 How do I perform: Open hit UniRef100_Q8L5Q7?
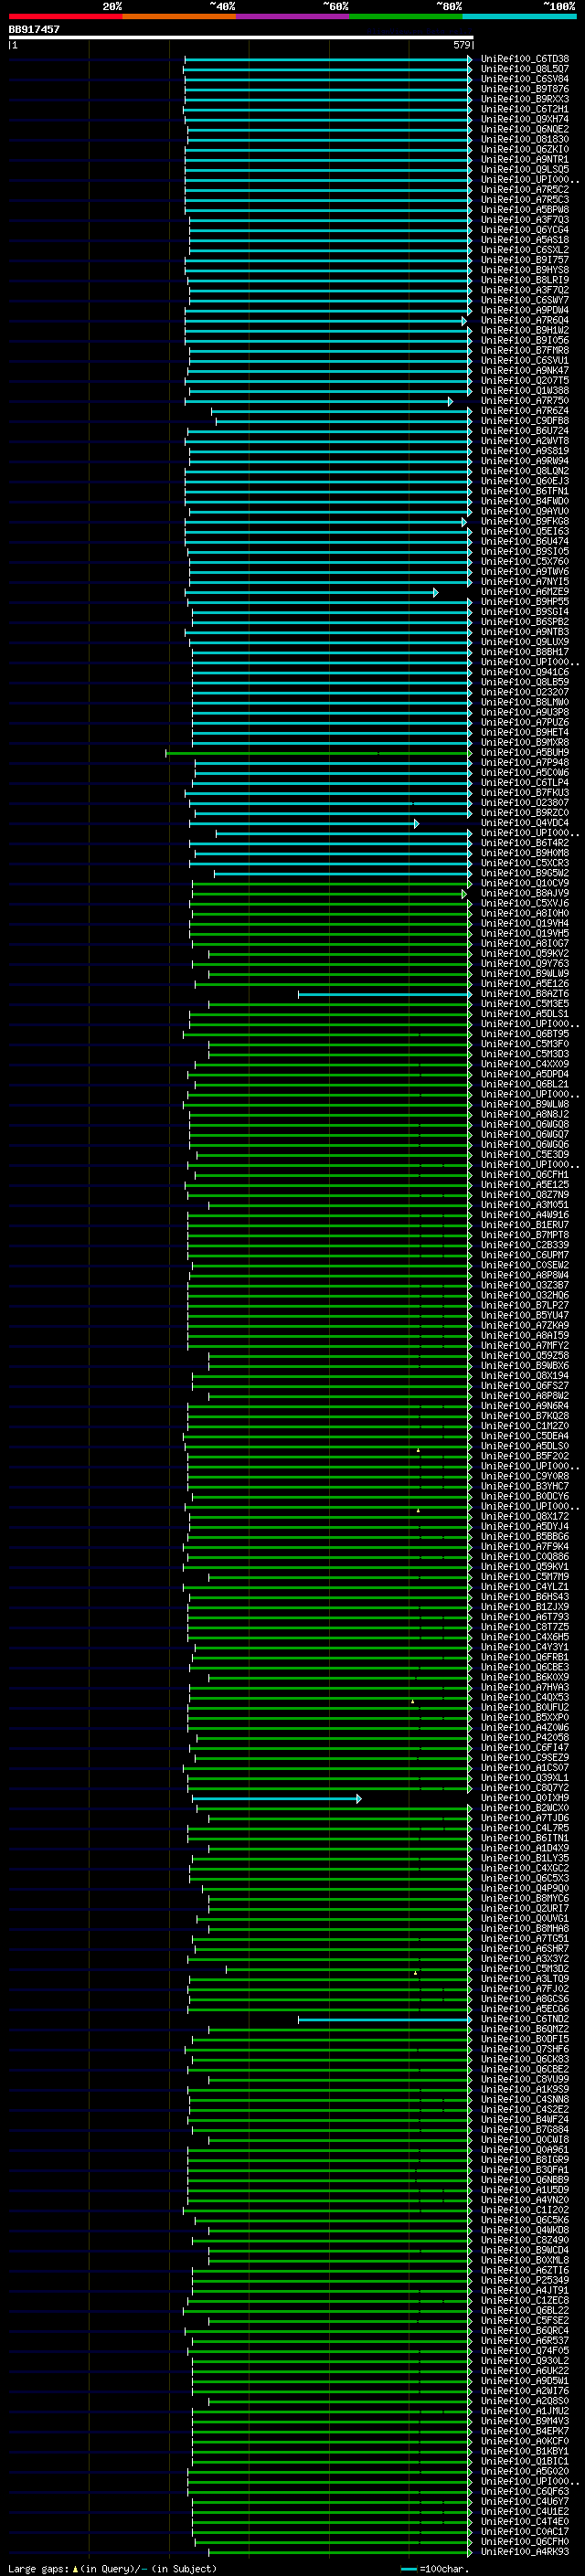[x=525, y=69]
